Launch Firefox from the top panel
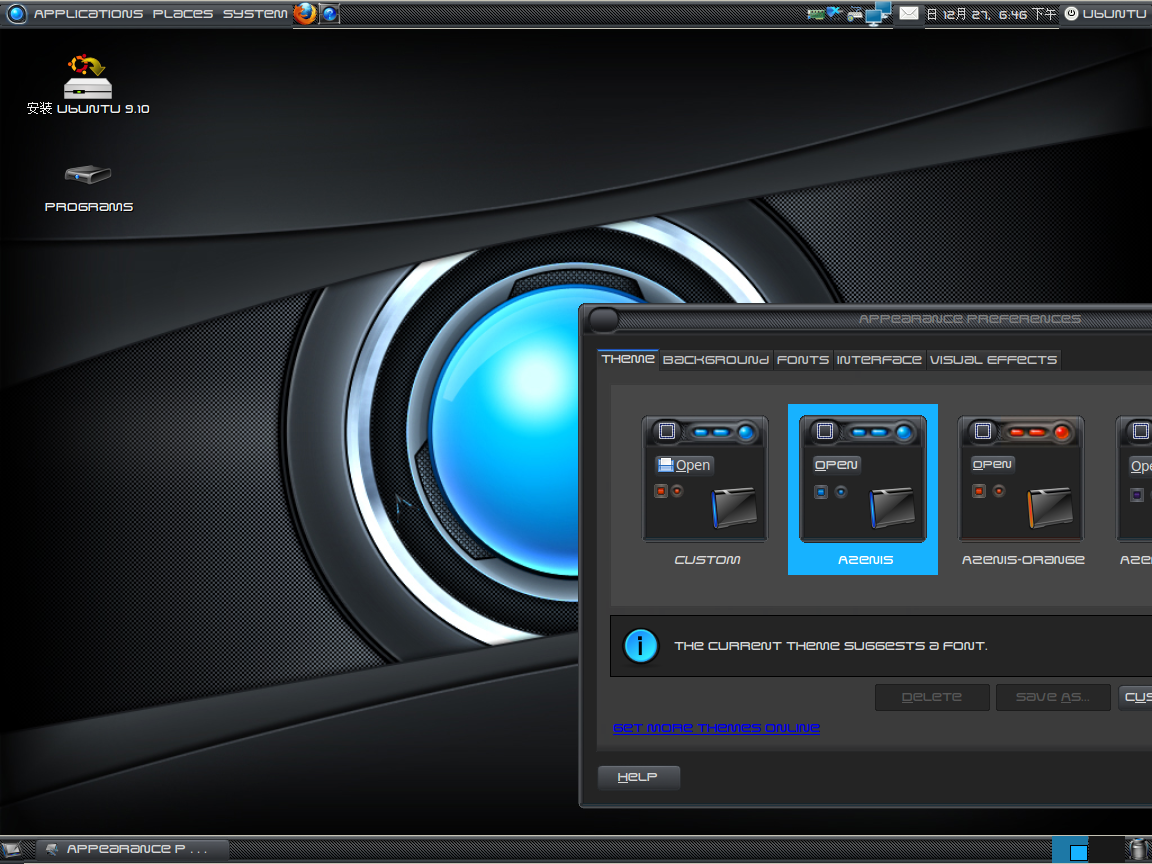 tap(307, 14)
